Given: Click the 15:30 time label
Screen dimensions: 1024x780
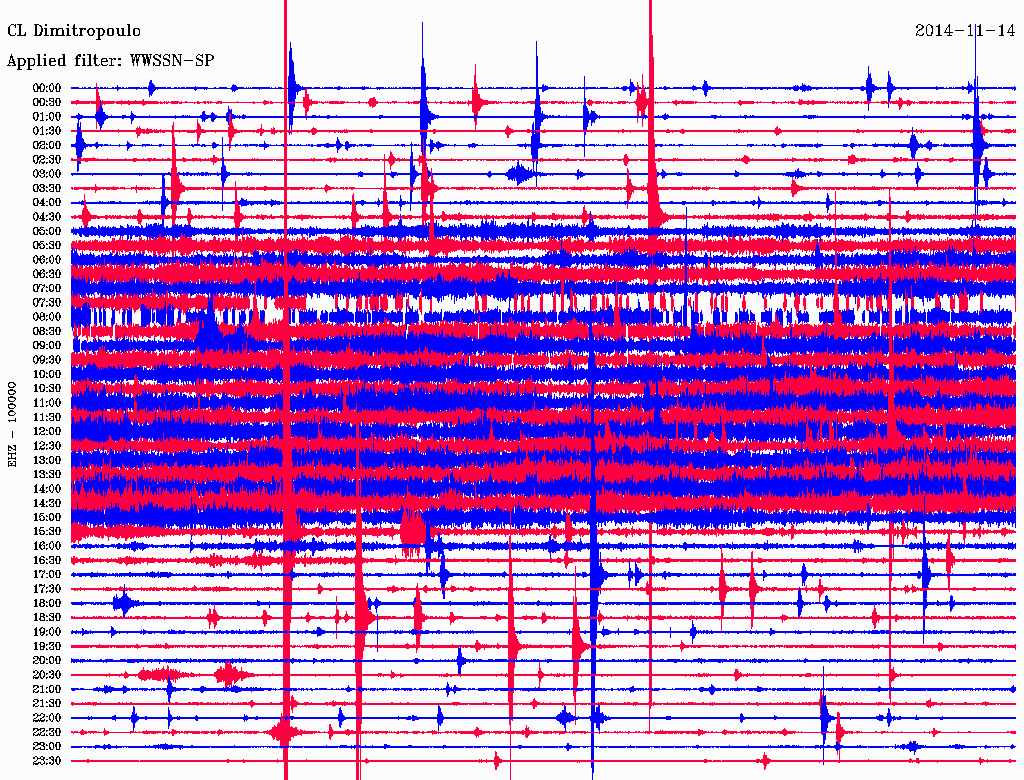Looking at the screenshot, I should coord(47,532).
